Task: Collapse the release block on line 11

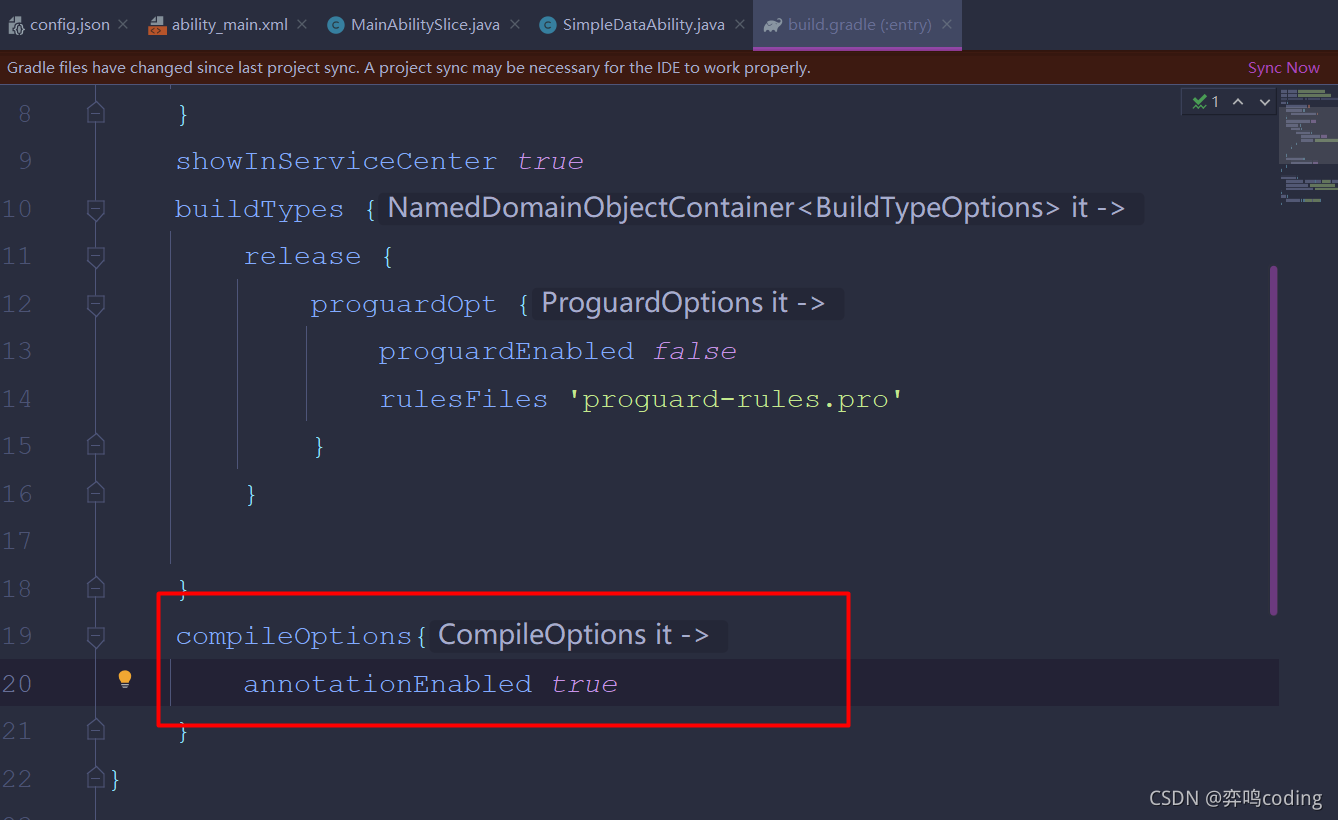Action: [96, 257]
